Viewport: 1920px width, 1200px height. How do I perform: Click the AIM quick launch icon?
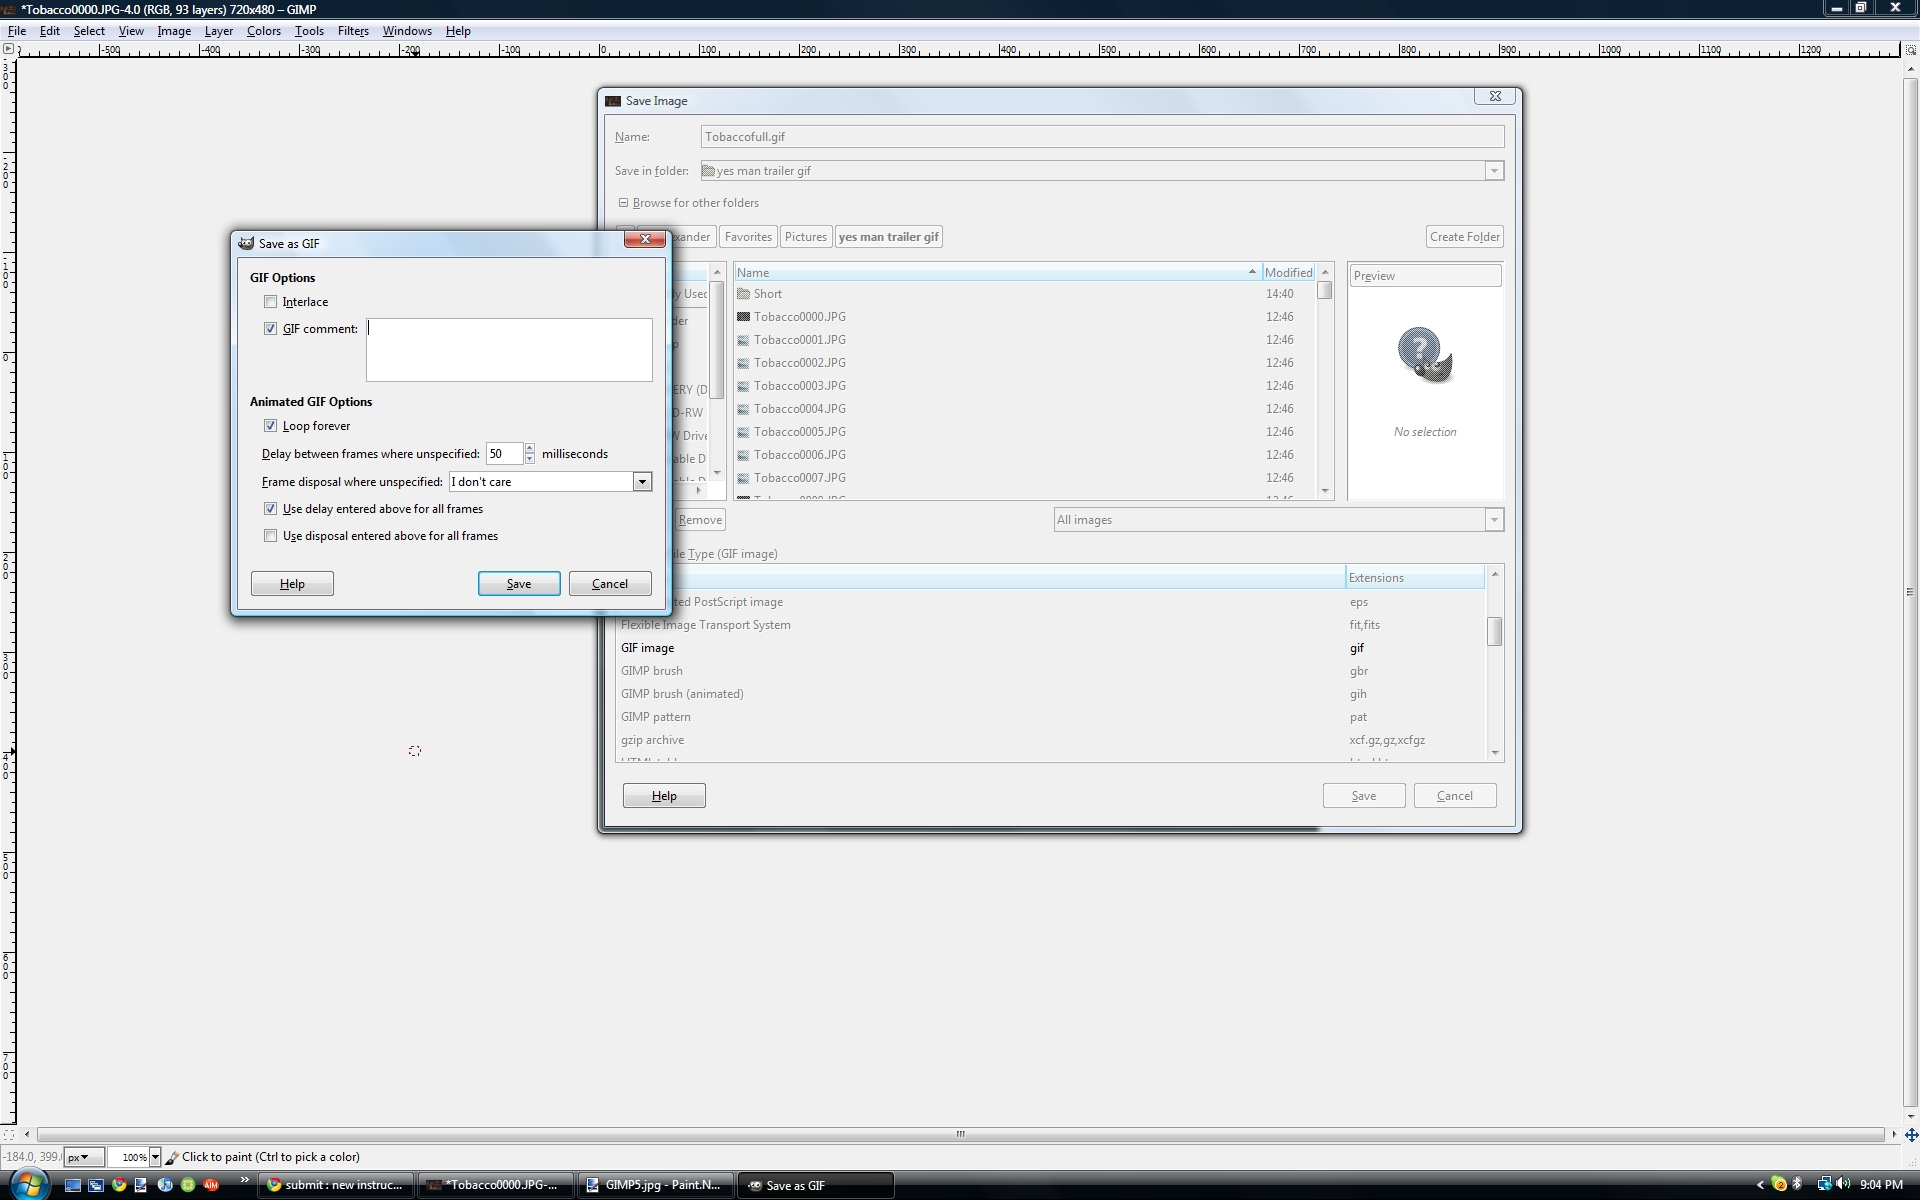click(x=211, y=1185)
